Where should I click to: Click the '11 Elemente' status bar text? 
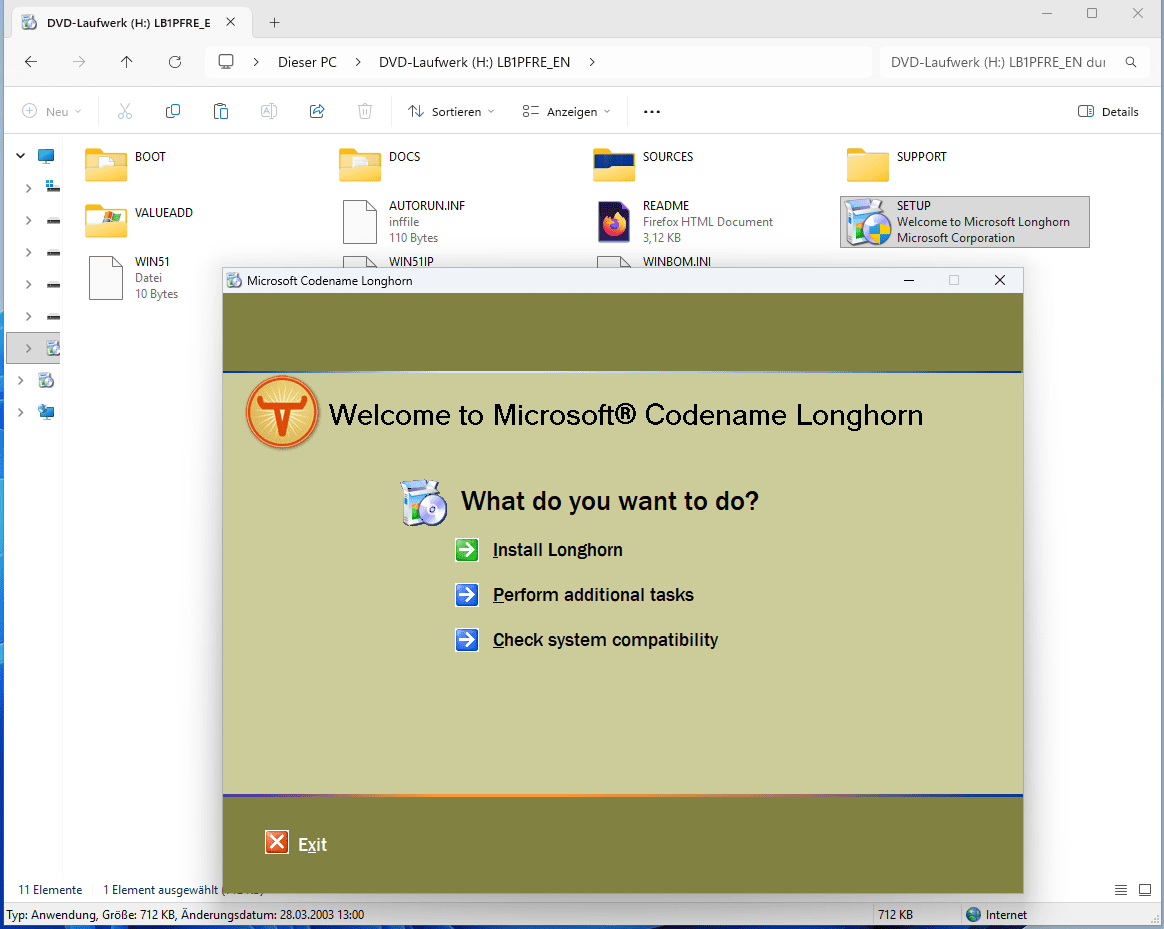50,890
